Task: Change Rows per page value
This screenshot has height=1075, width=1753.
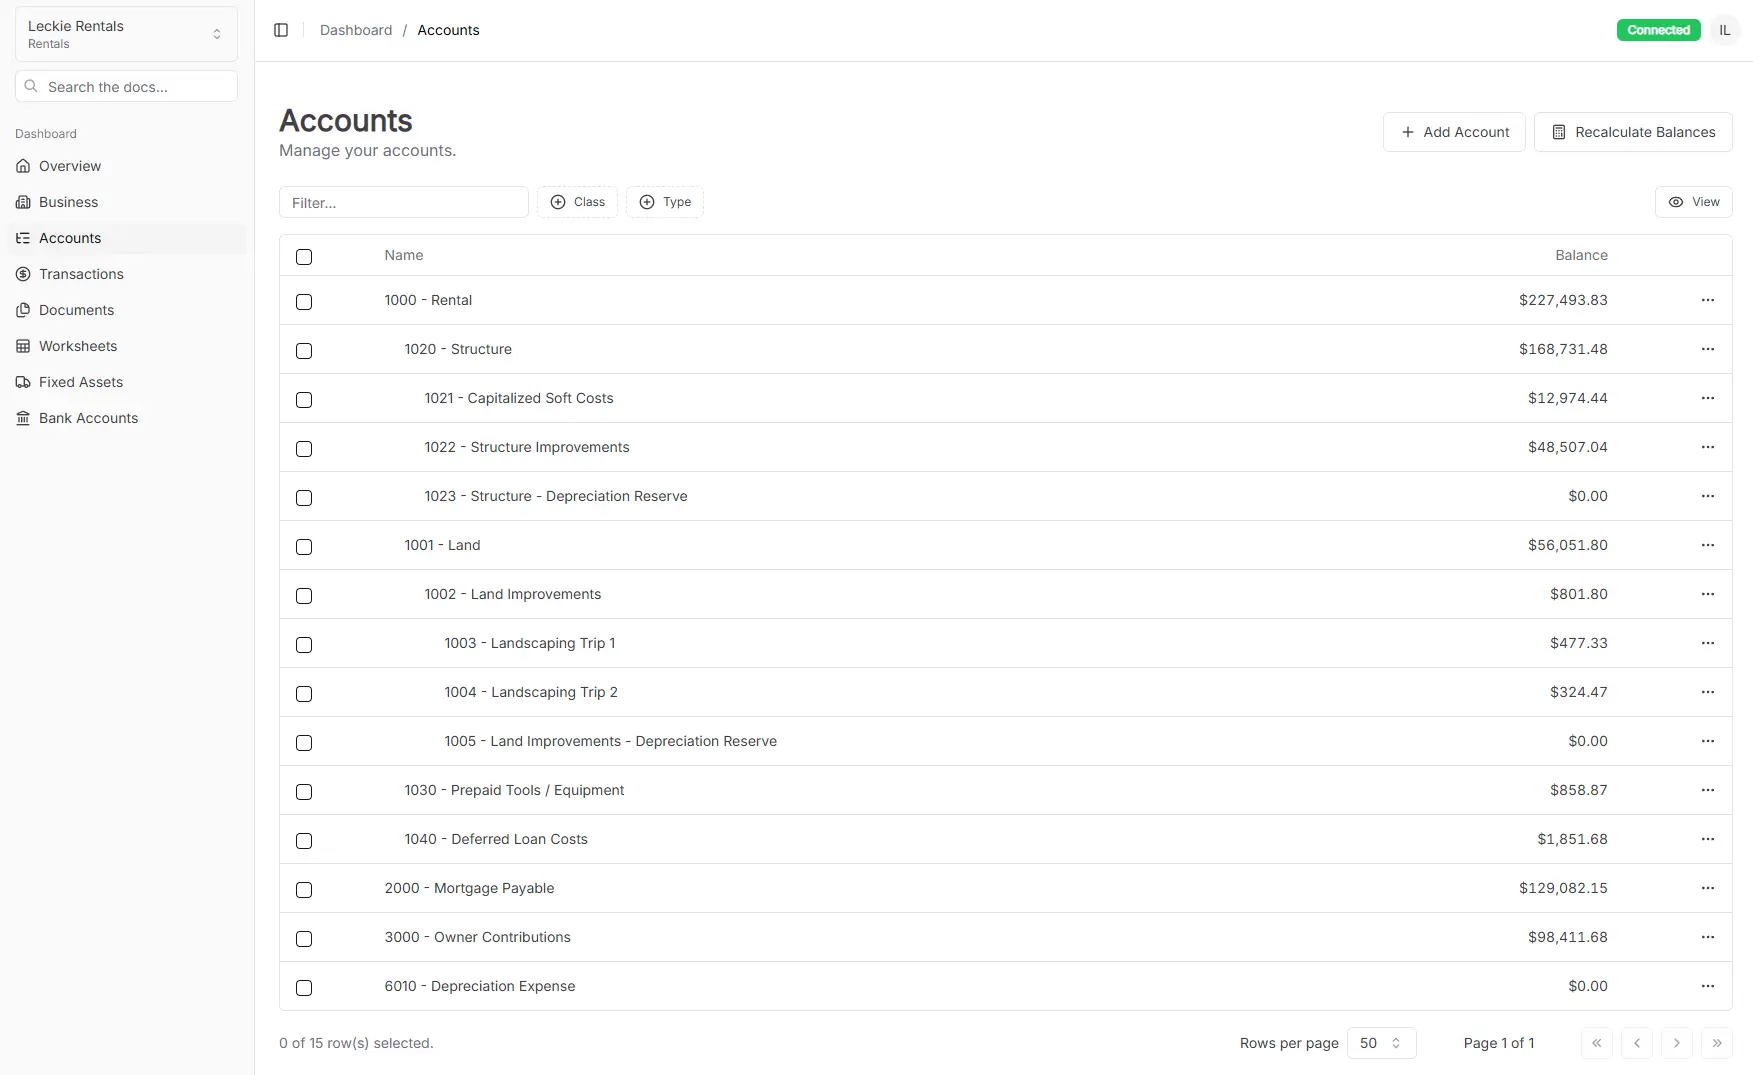Action: [x=1380, y=1043]
